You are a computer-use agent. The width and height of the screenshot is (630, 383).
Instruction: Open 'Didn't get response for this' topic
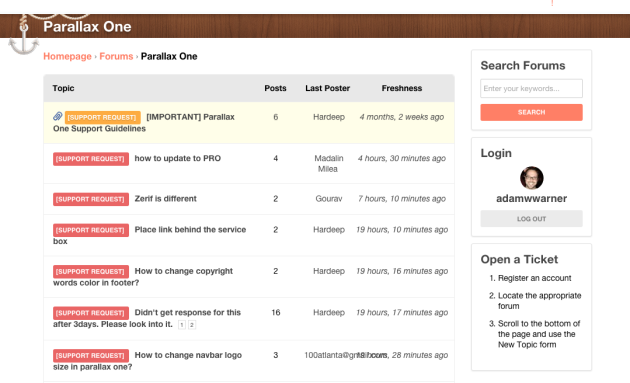pyautogui.click(x=188, y=312)
